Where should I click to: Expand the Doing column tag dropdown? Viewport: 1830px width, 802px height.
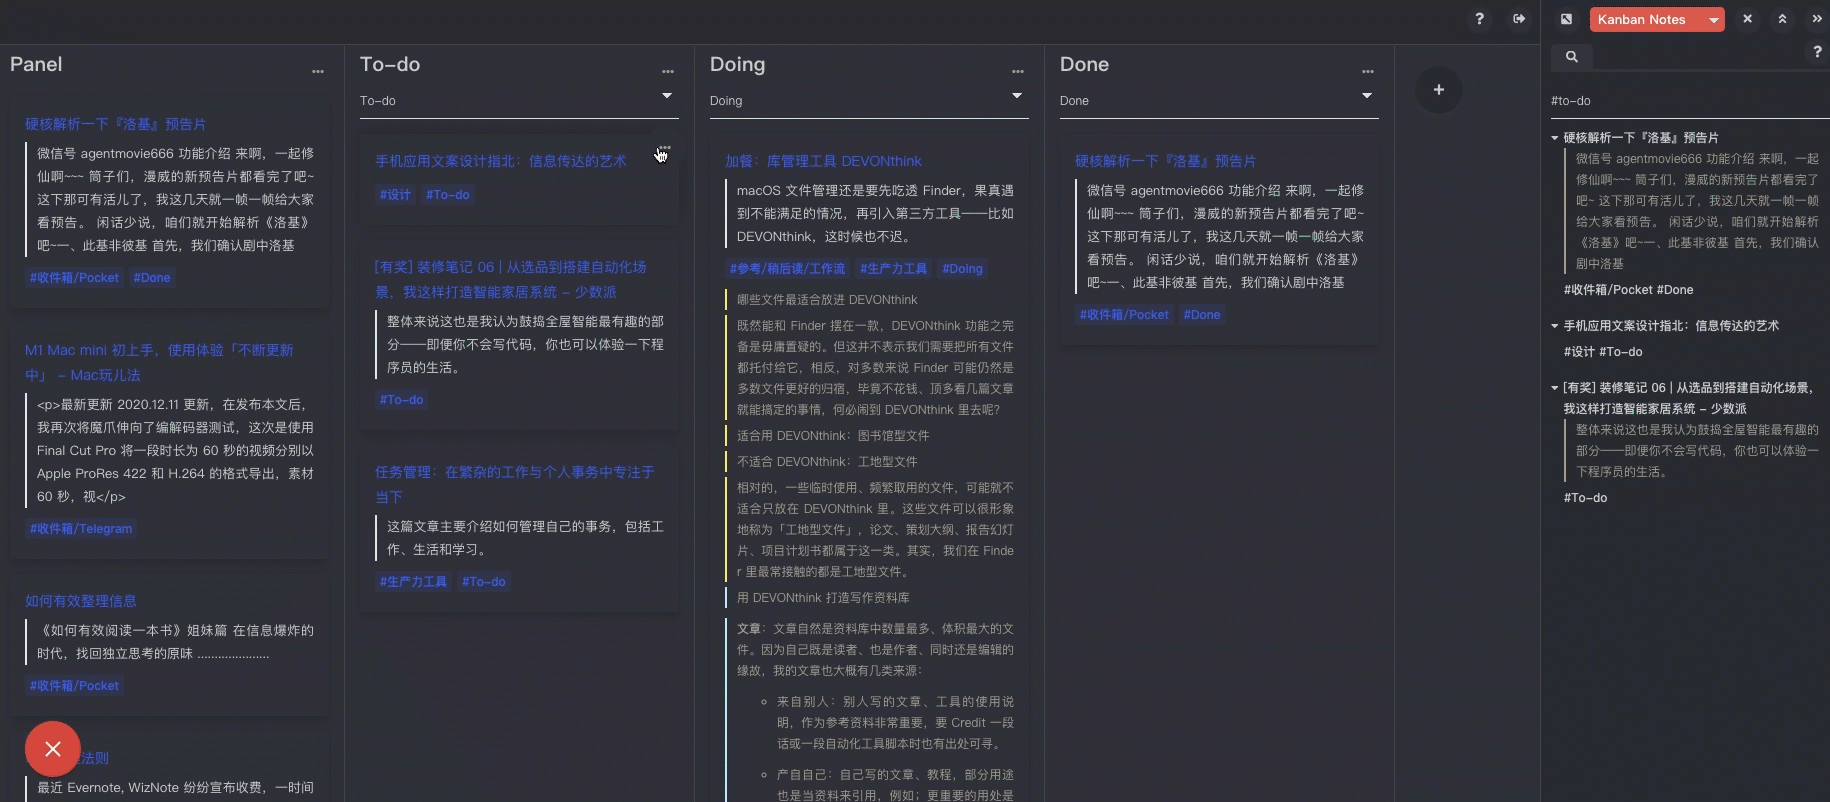click(1017, 96)
